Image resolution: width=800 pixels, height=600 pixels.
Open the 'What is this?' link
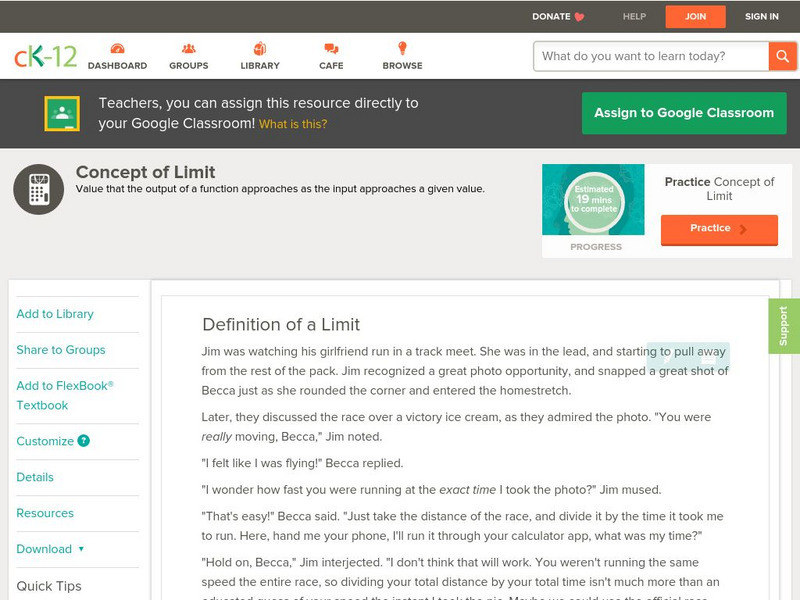pos(293,124)
